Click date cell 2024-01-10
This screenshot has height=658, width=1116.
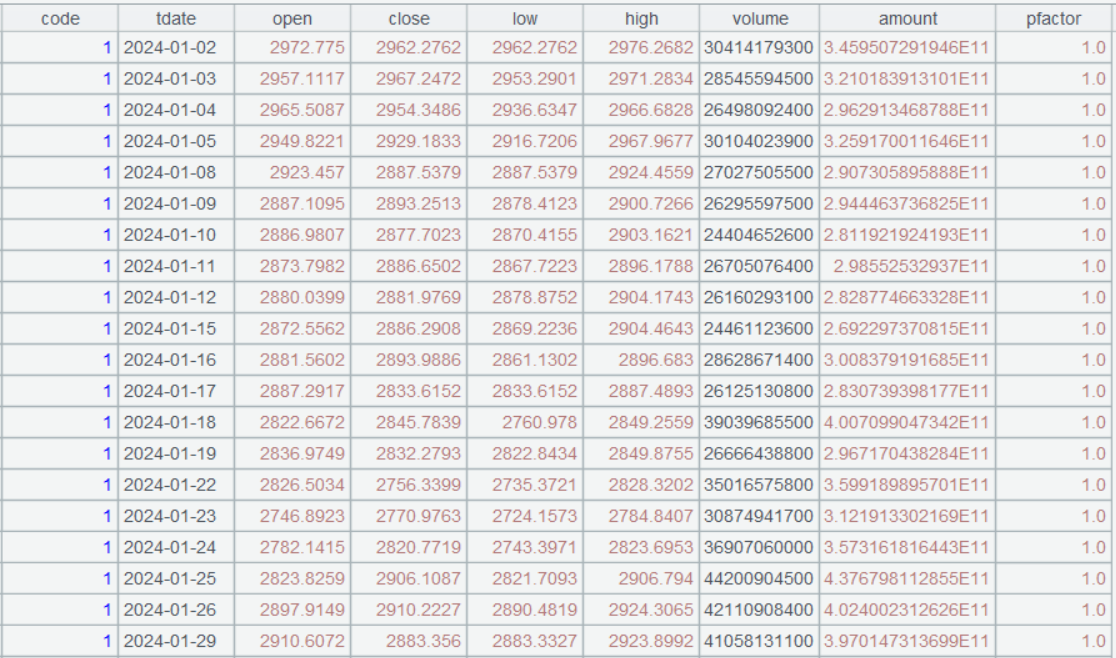176,235
